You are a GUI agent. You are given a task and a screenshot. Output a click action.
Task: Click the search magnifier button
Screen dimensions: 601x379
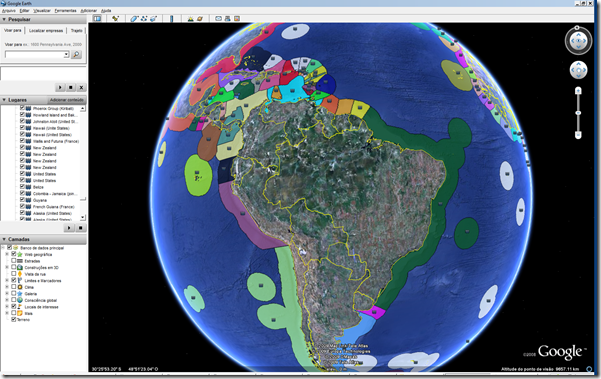[76, 54]
